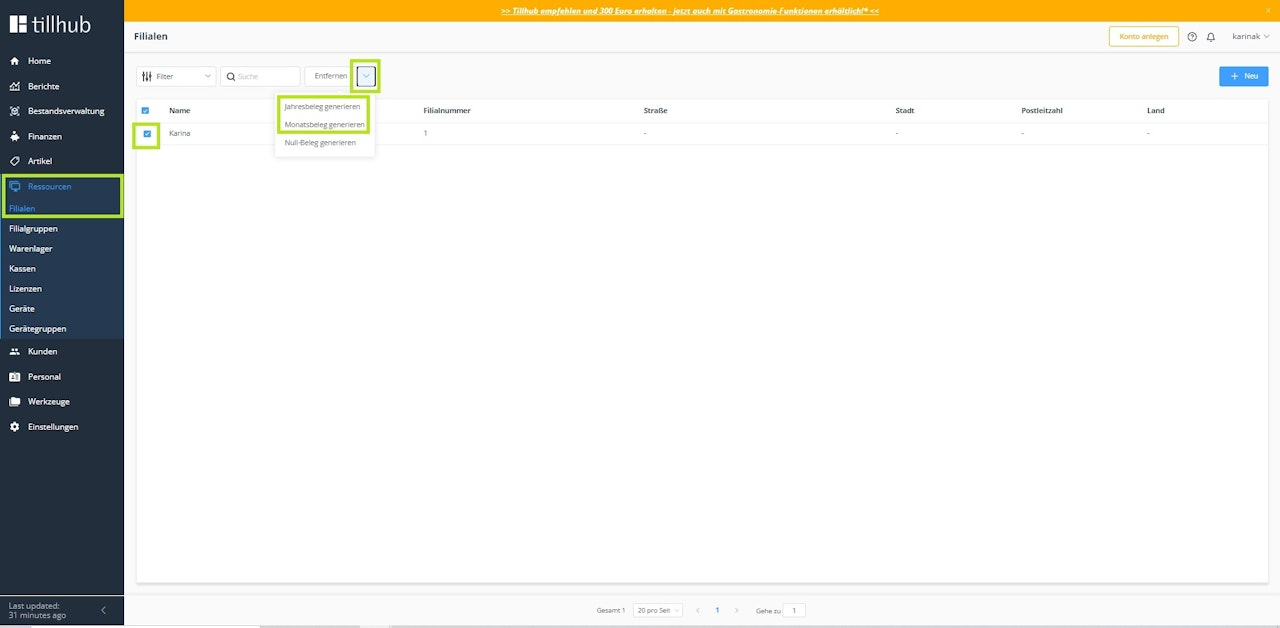Image resolution: width=1280 pixels, height=628 pixels.
Task: Click the tillhub logo
Action: pos(50,23)
